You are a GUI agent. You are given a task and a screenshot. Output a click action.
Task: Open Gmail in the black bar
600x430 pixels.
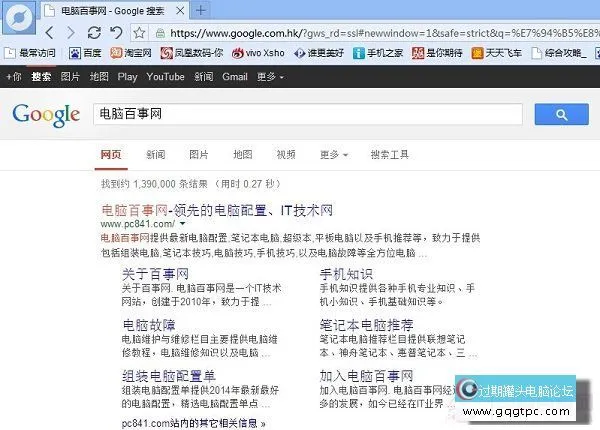235,77
